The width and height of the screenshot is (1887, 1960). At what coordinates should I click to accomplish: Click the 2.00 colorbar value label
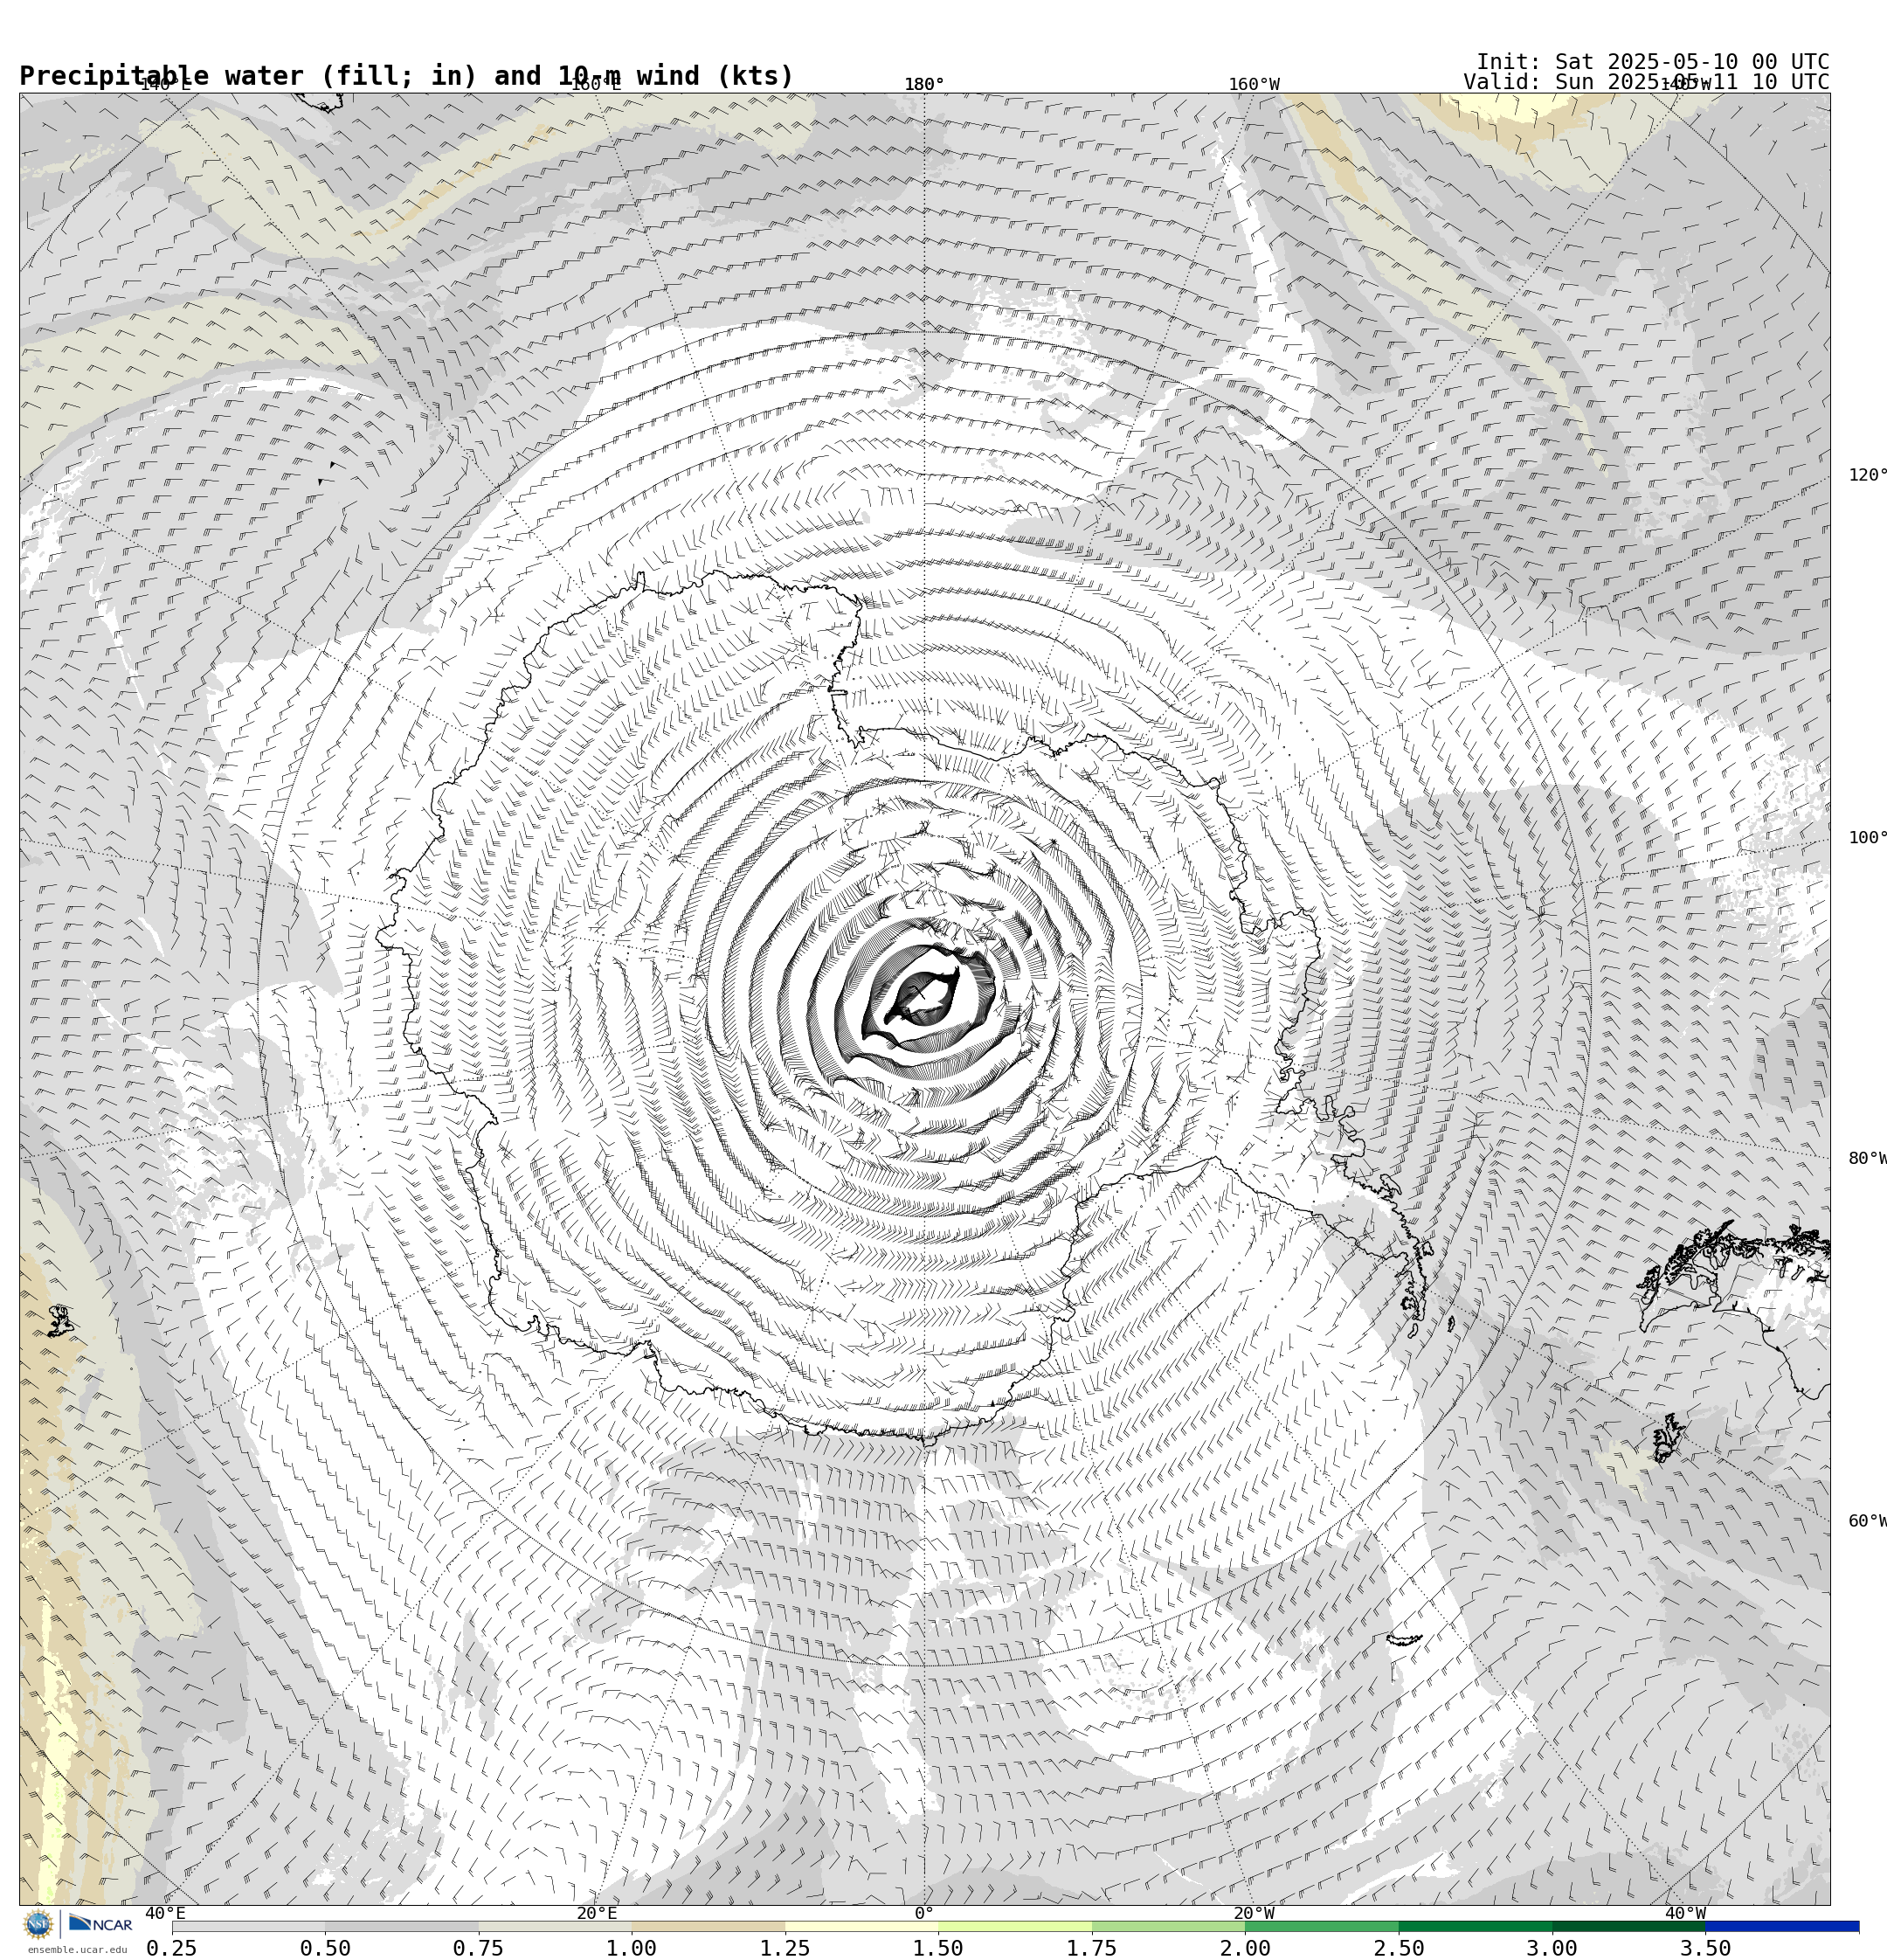pyautogui.click(x=1245, y=1948)
